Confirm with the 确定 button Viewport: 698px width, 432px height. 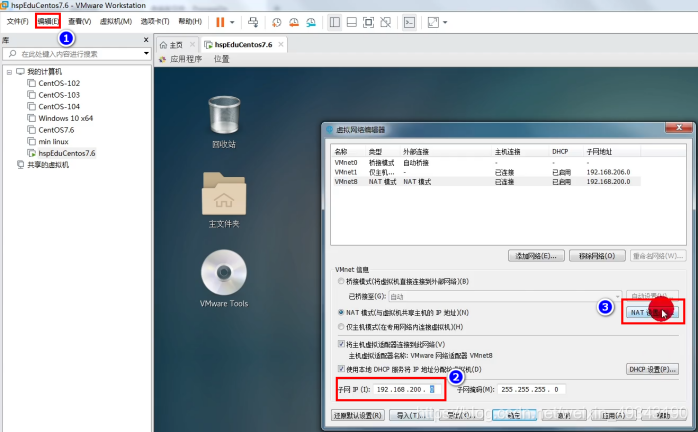tap(514, 415)
